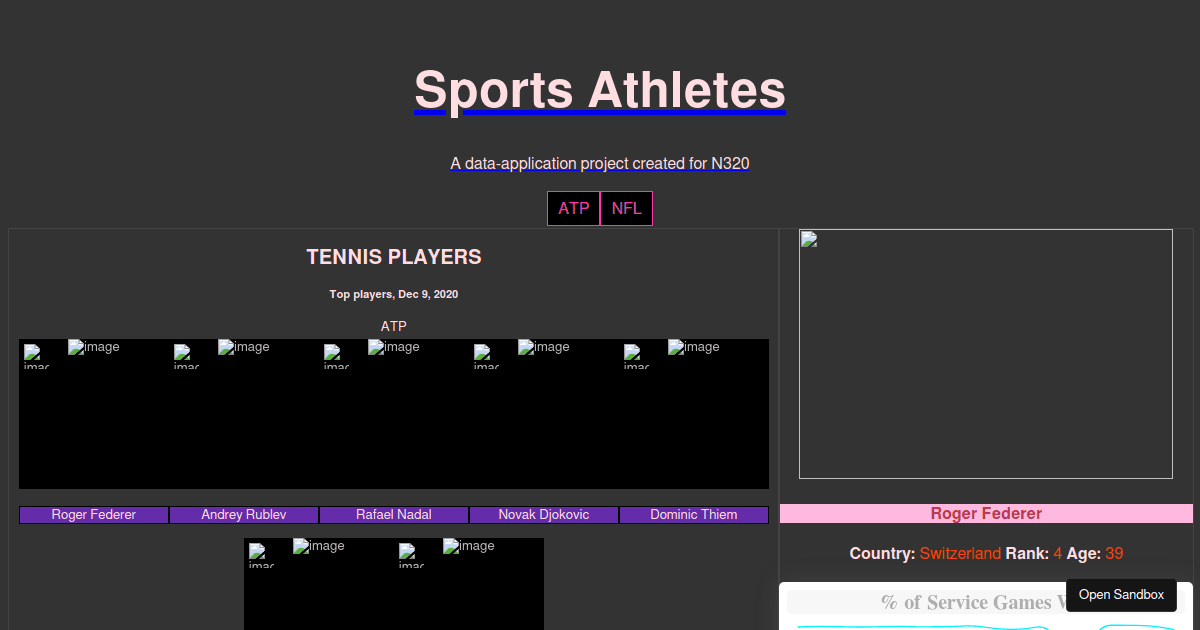Select the Roger Federer name button
The image size is (1200, 630).
pos(94,515)
